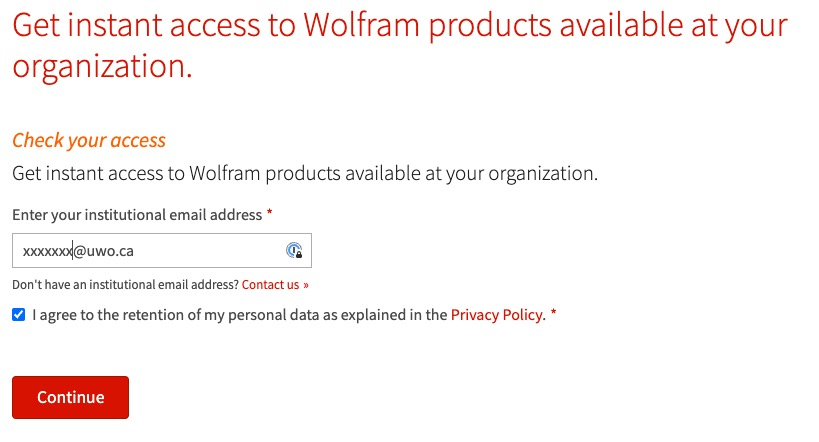Select the 'Check your access' orange heading
The height and width of the screenshot is (442, 819).
click(x=89, y=140)
